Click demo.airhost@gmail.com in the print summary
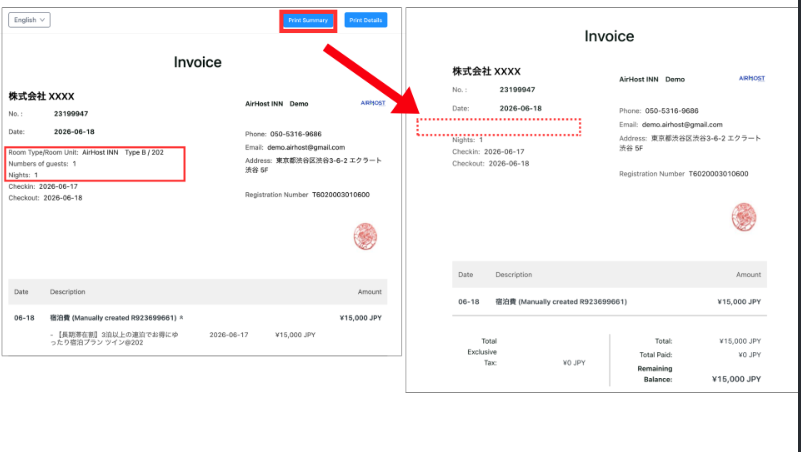Image resolution: width=801 pixels, height=452 pixels. pos(682,125)
